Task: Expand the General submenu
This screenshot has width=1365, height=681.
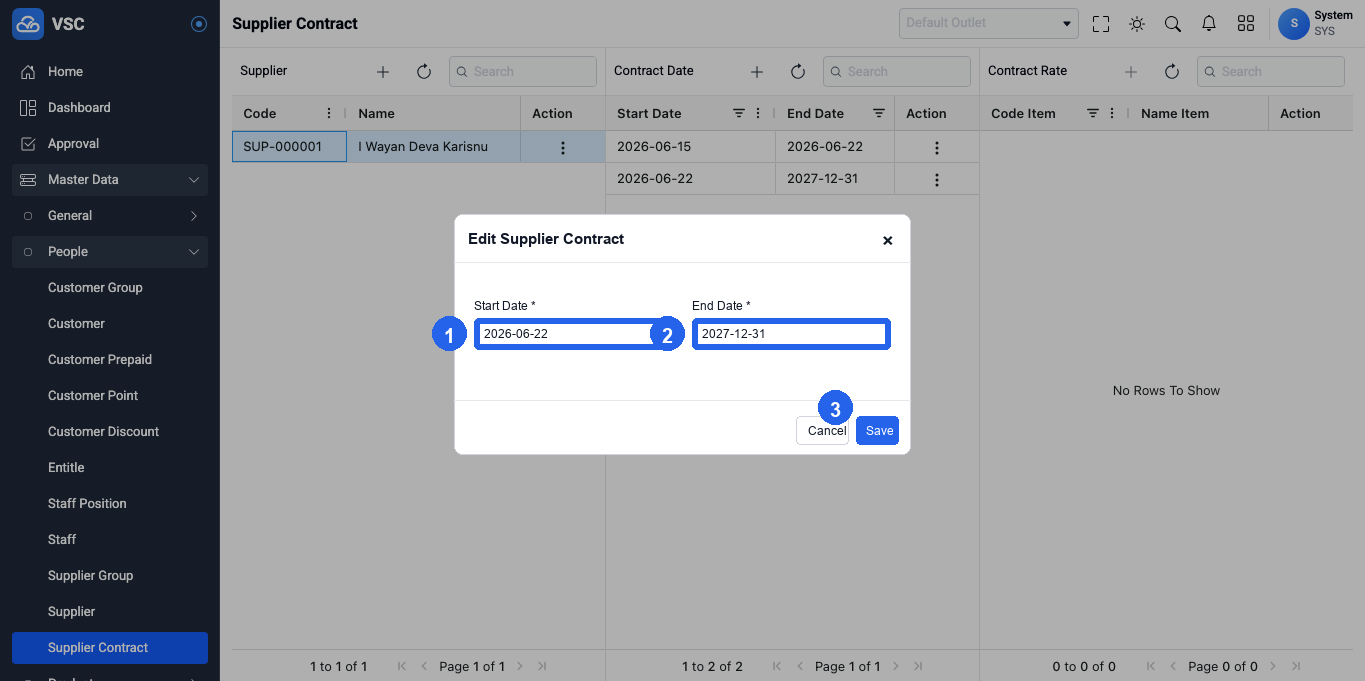Action: pyautogui.click(x=110, y=216)
